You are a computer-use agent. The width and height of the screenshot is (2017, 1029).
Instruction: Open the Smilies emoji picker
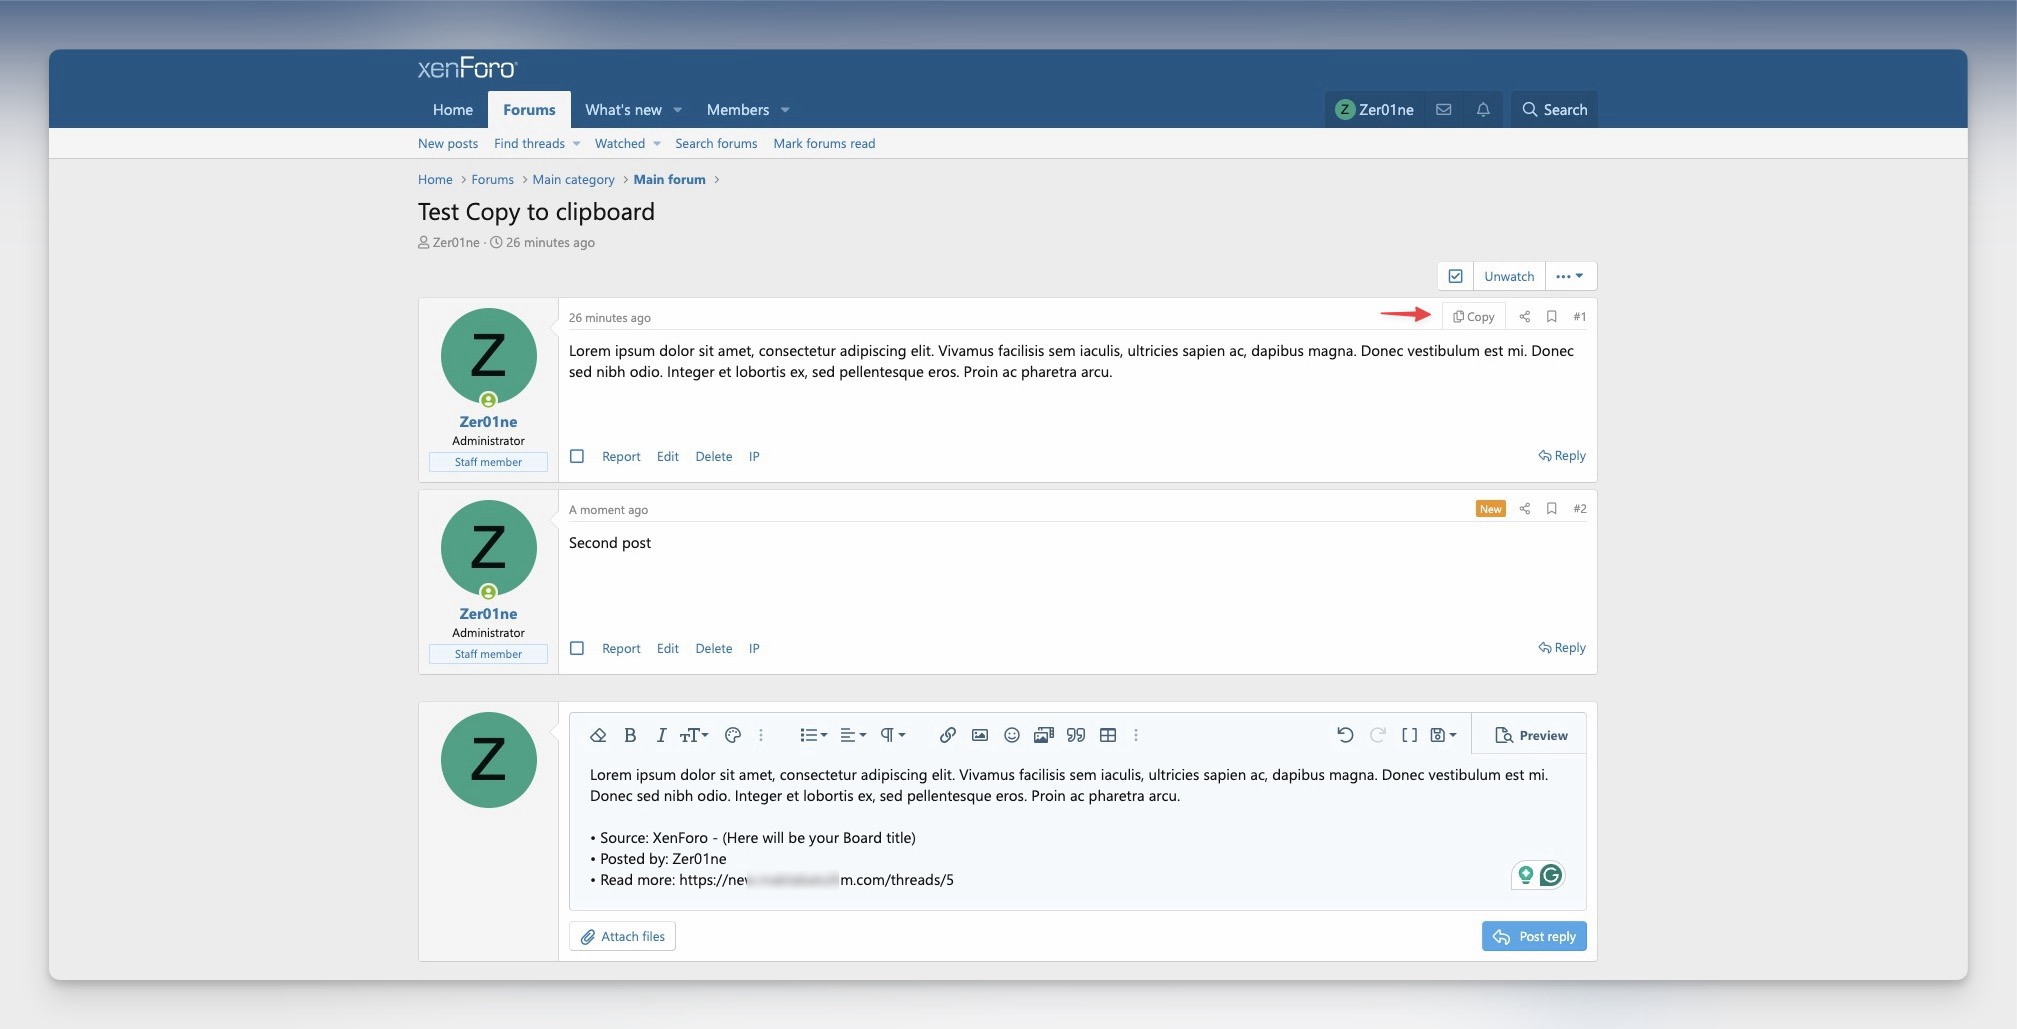[1012, 735]
